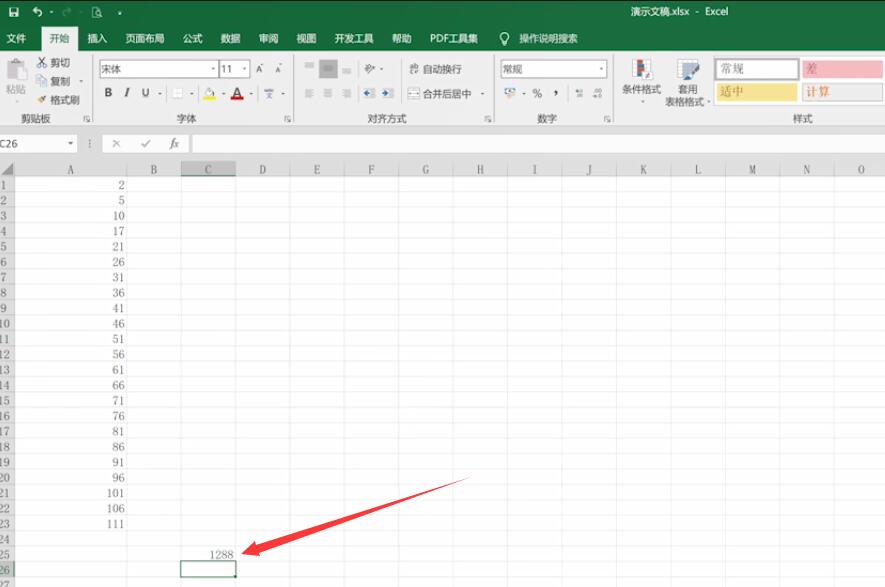Open the phonetic guide 文 button
The width and height of the screenshot is (885, 587).
pyautogui.click(x=269, y=93)
